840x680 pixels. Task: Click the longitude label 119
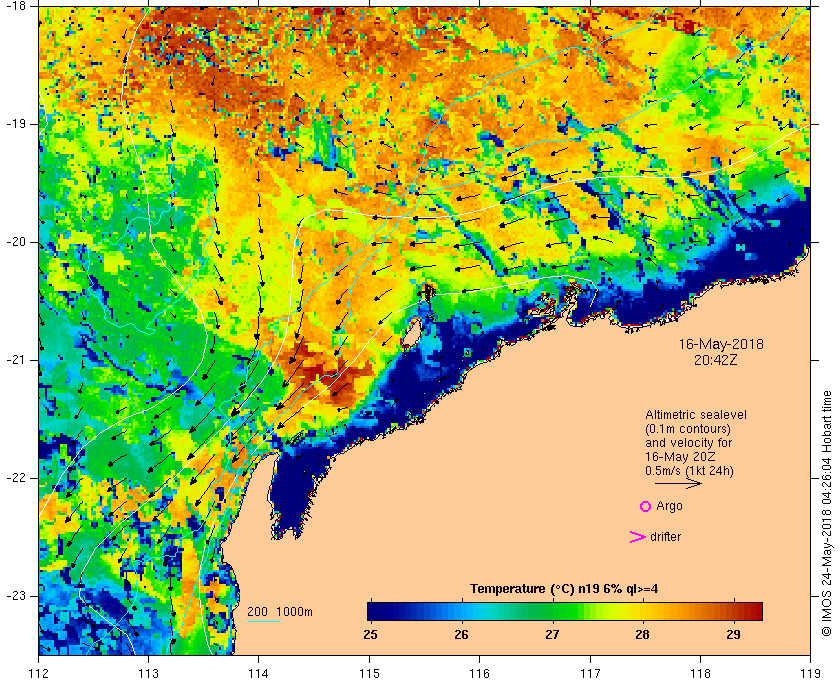click(810, 673)
